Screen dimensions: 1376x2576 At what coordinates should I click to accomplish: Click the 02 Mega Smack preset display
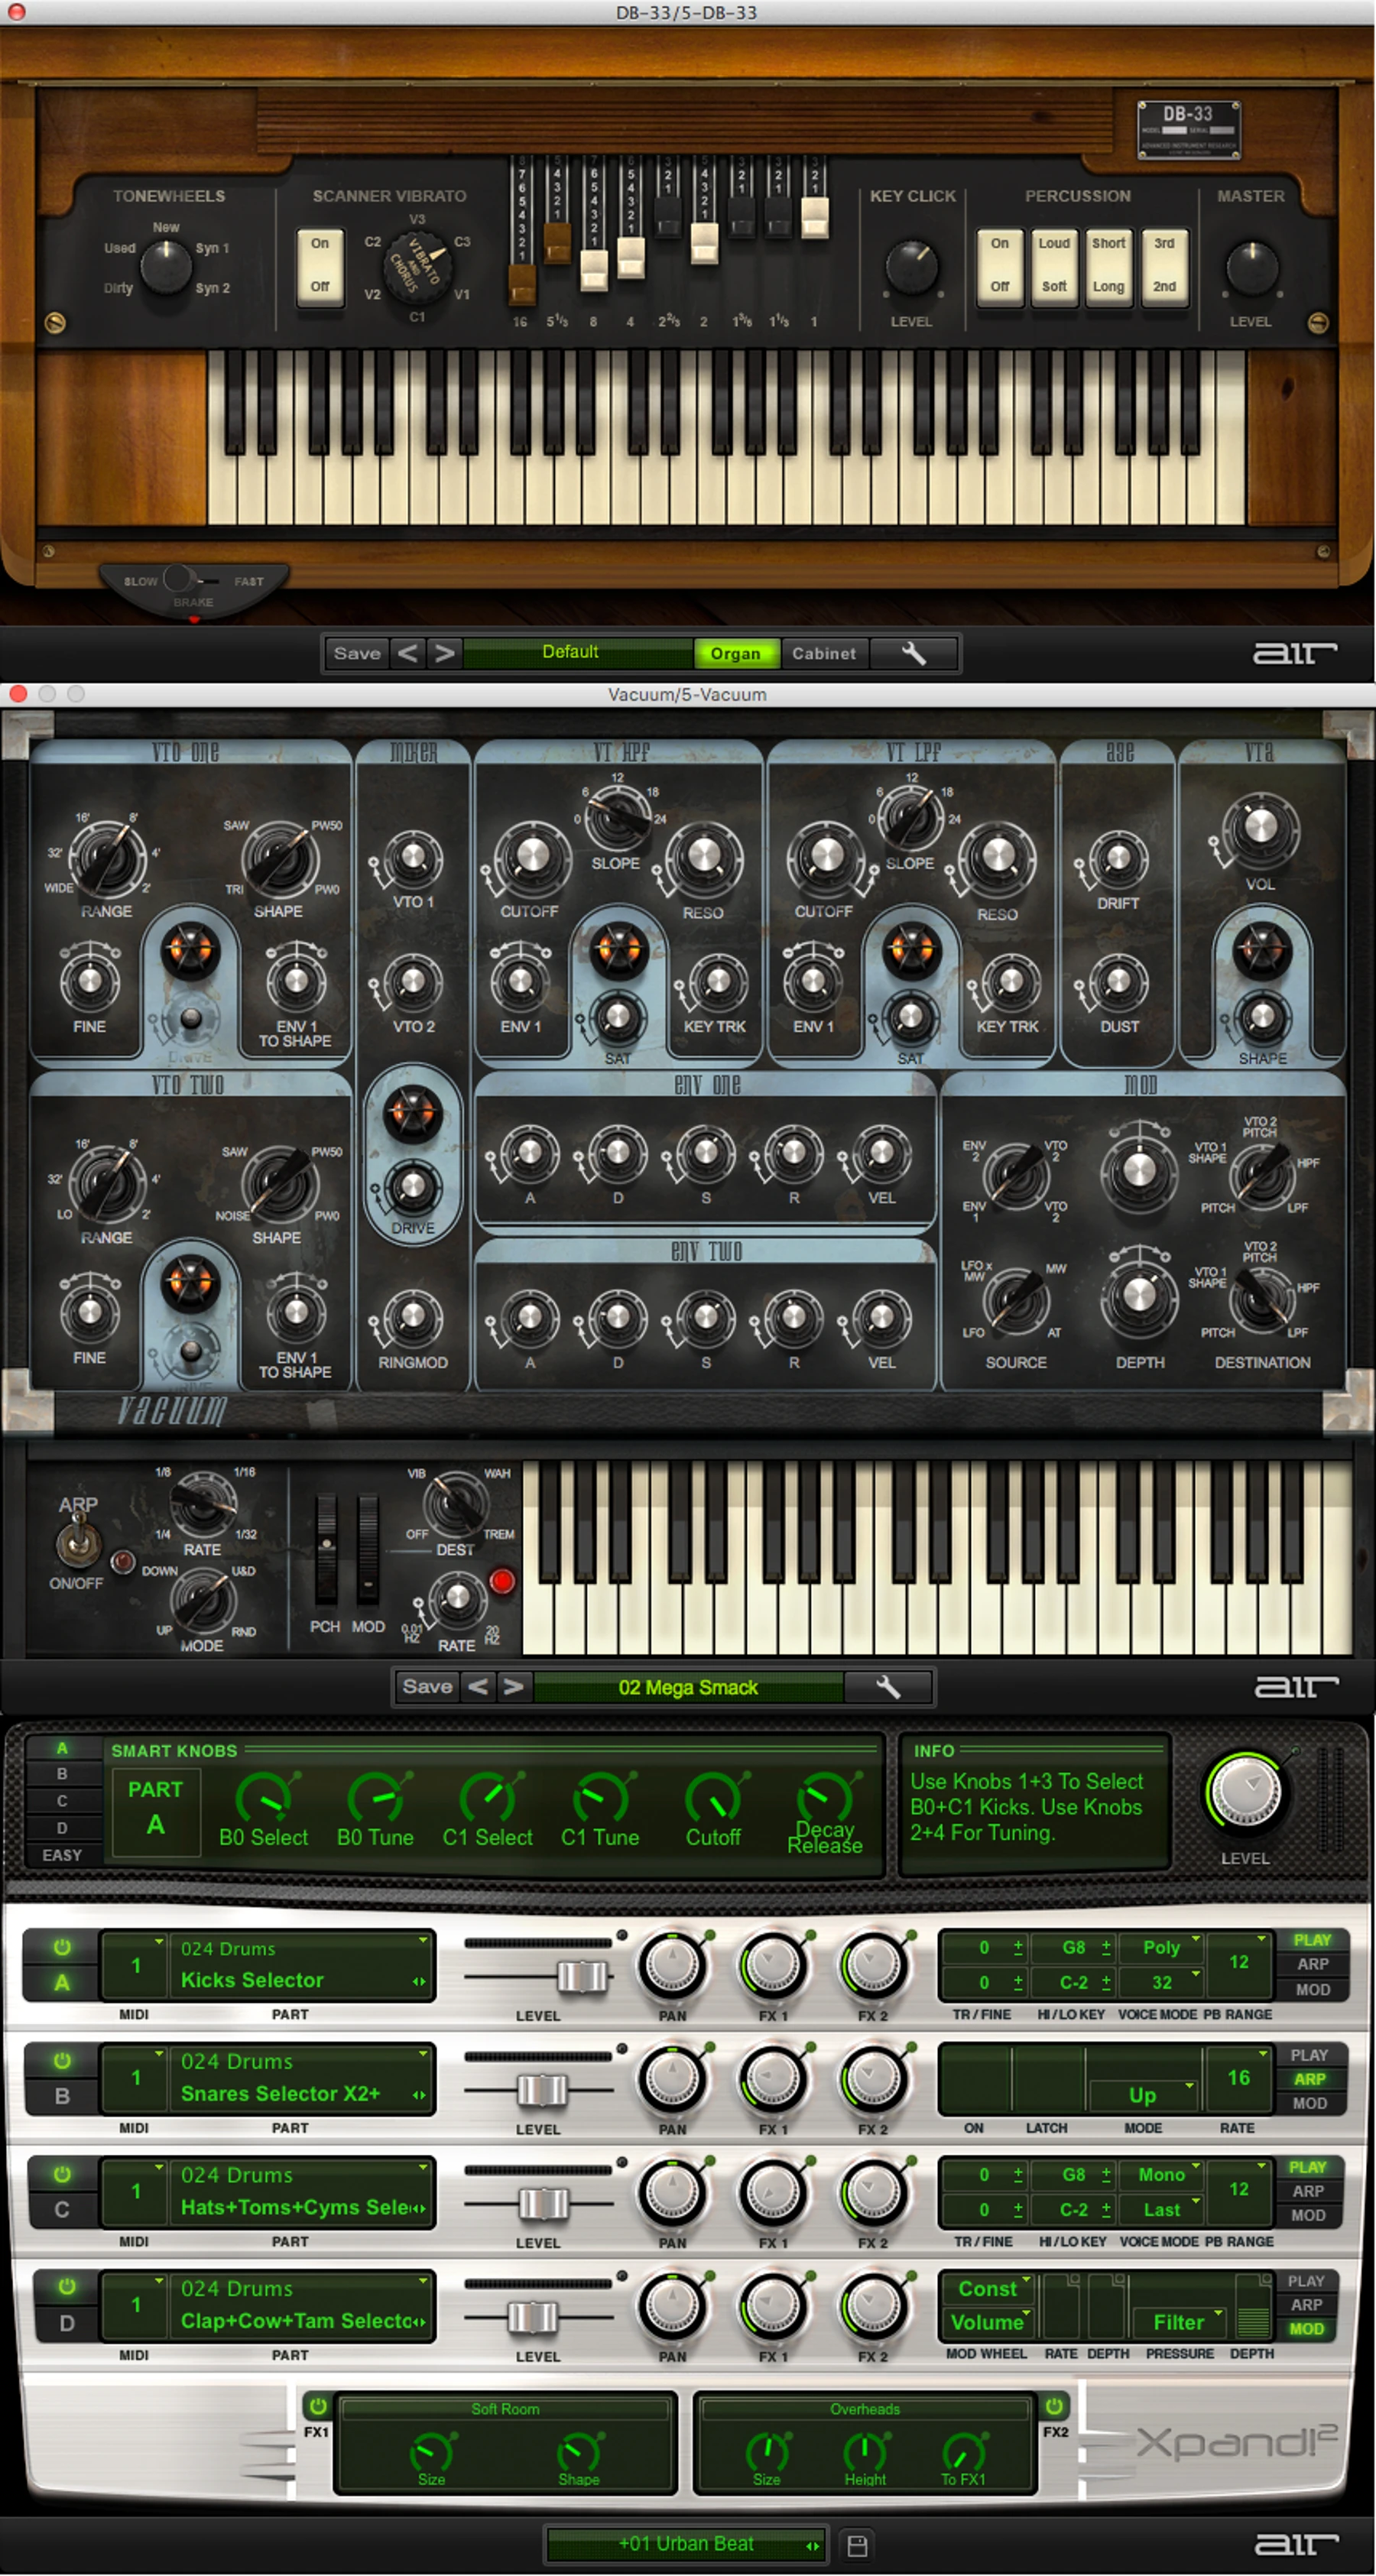point(688,1687)
